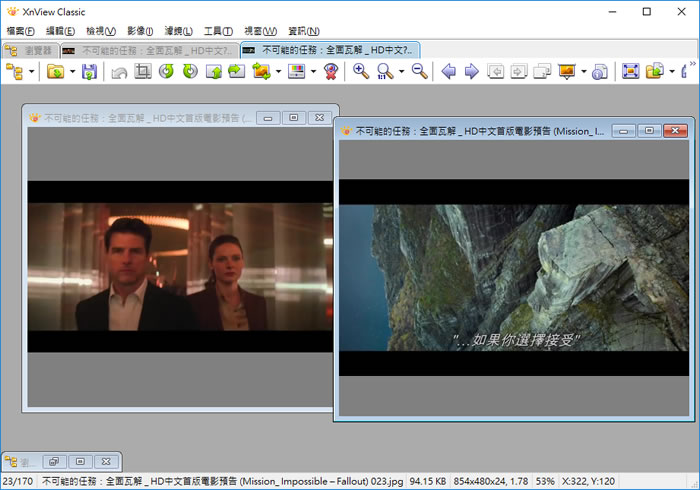The width and height of the screenshot is (700, 490).
Task: Click the red-eye correction icon
Action: 331,71
